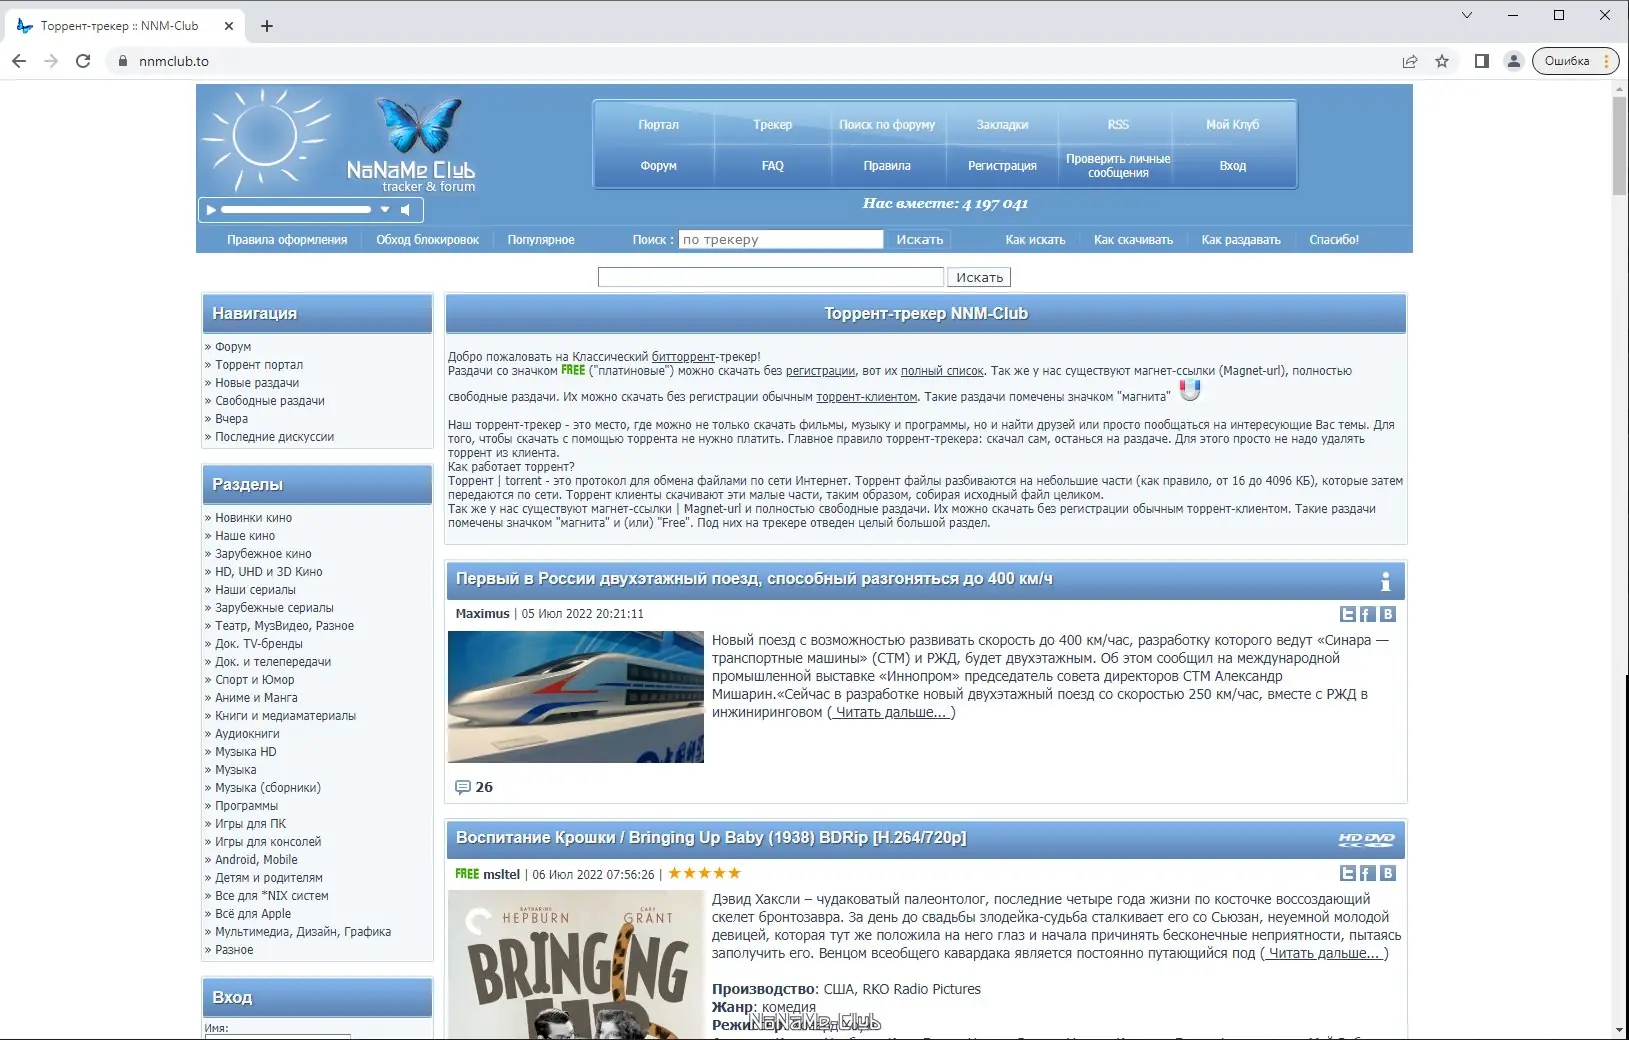Open Правила in the top menu
Image resolution: width=1629 pixels, height=1040 pixels.
point(887,166)
